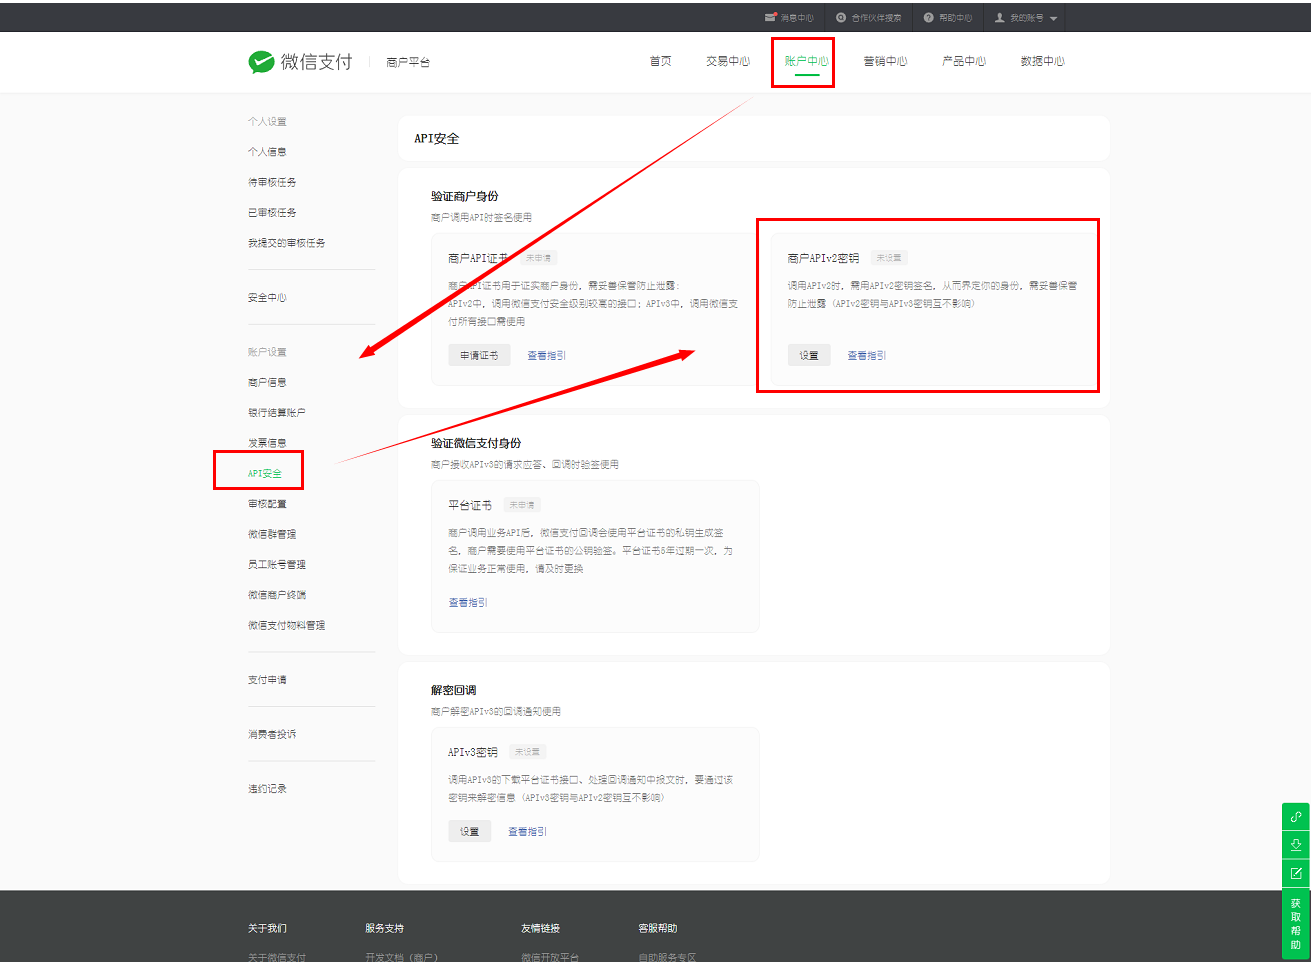Switch to the 交易中心 tab

pyautogui.click(x=728, y=61)
